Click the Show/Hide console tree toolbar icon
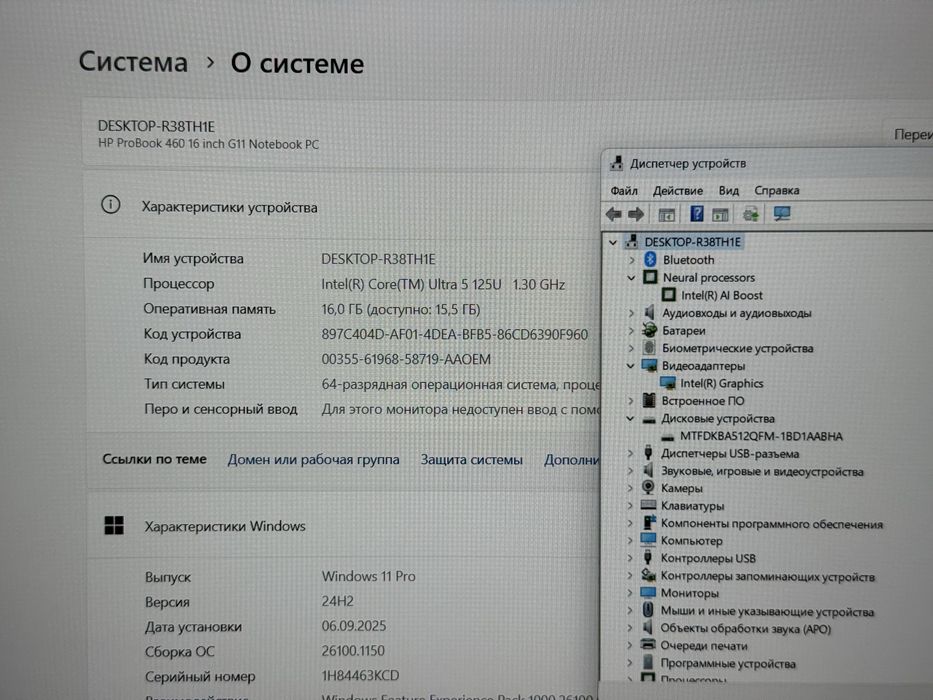The height and width of the screenshot is (700, 933). [x=666, y=214]
